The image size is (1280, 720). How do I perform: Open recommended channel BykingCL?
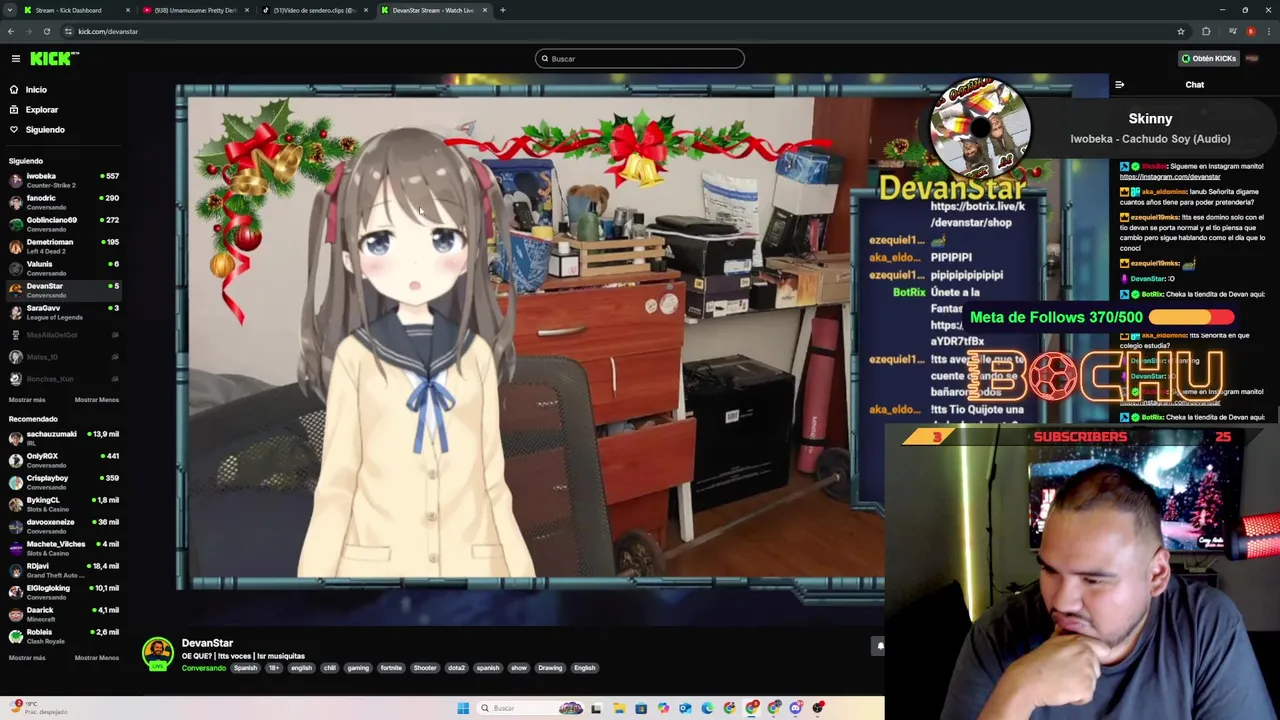[x=62, y=504]
